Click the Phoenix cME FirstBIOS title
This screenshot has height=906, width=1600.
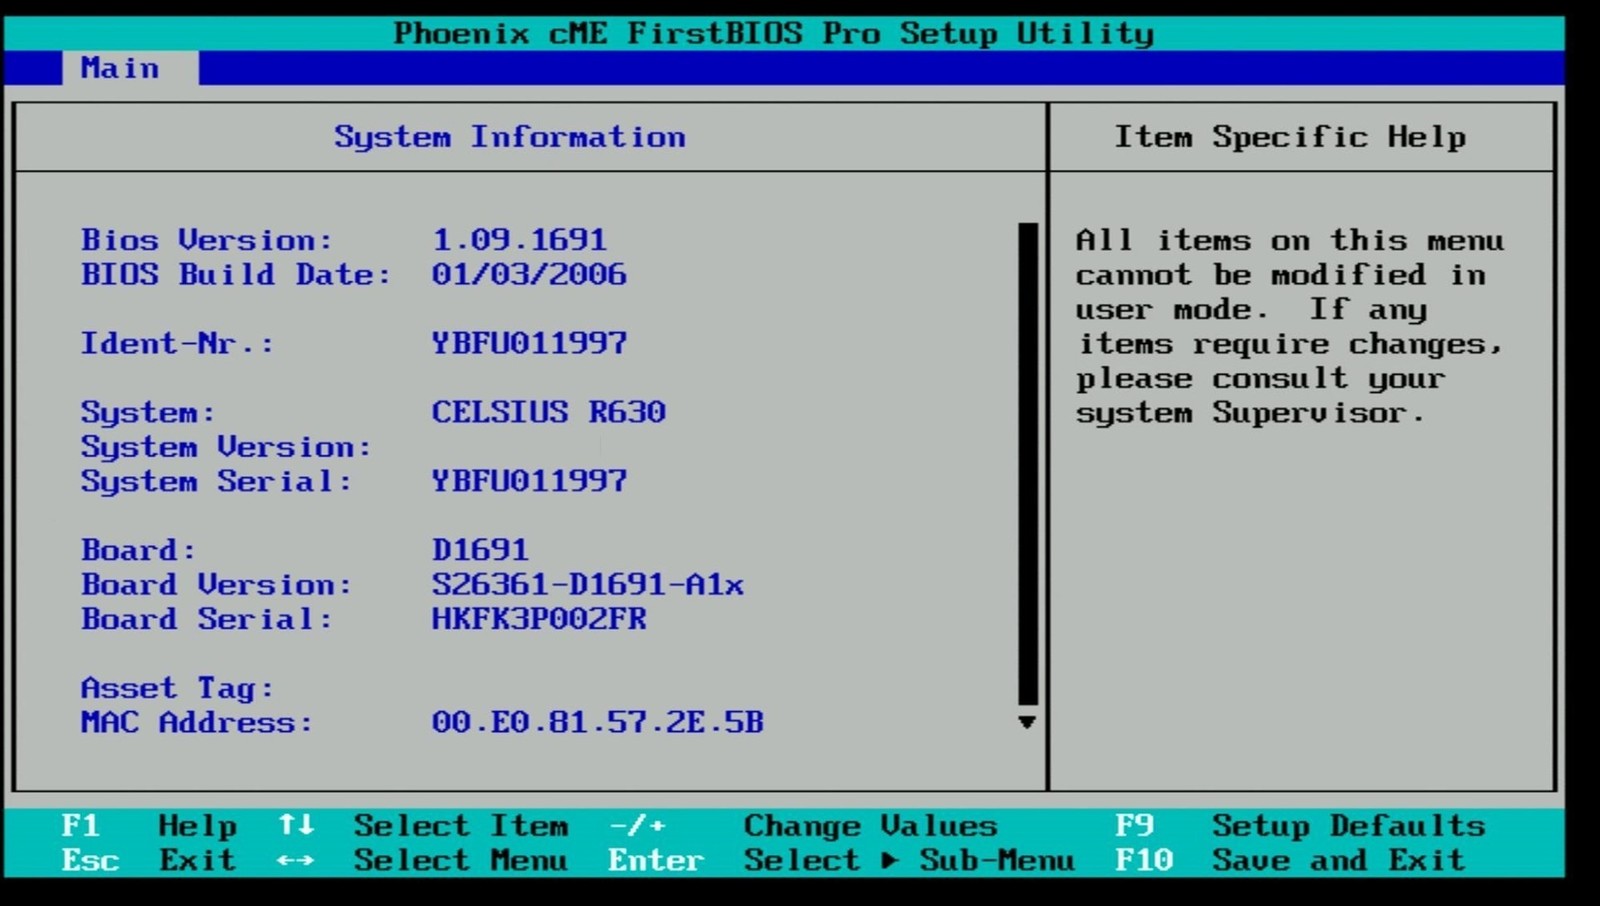pos(774,33)
